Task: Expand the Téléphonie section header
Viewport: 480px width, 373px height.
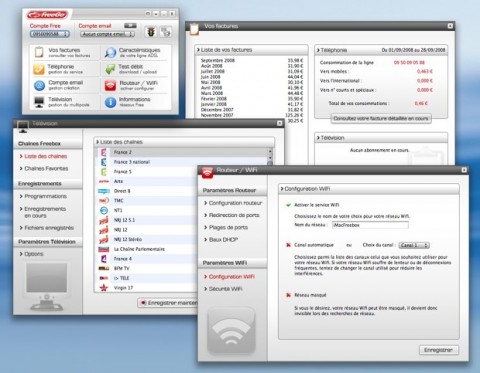Action: pyautogui.click(x=381, y=50)
